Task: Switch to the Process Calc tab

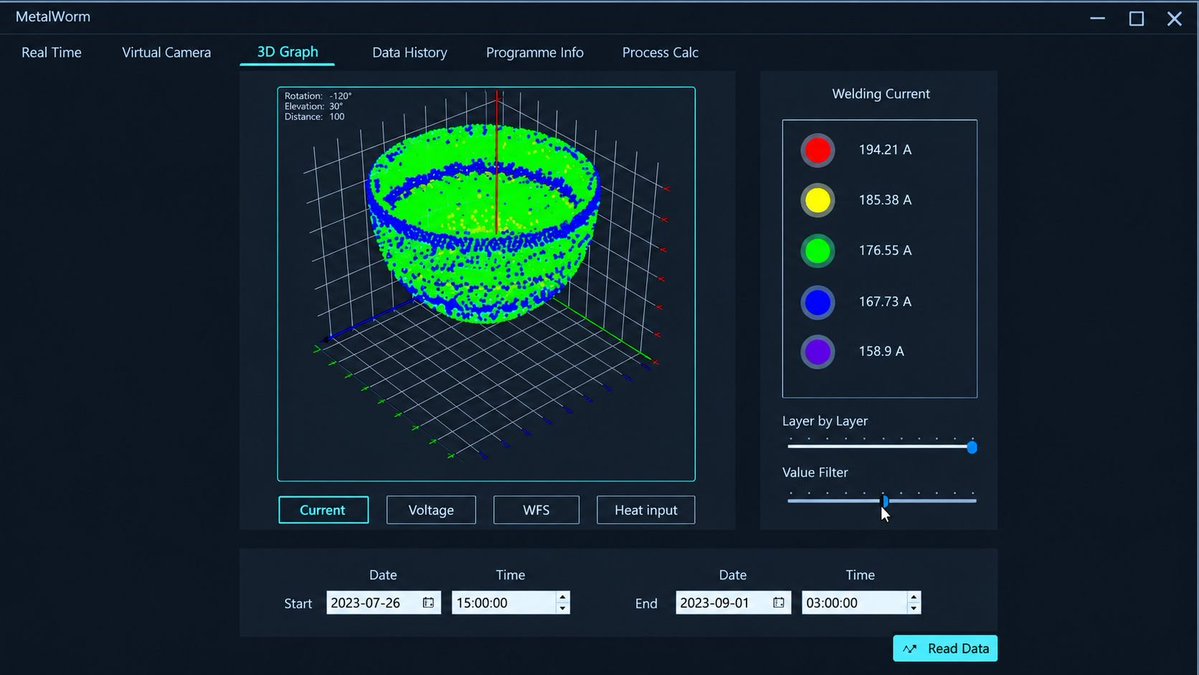Action: (x=660, y=52)
